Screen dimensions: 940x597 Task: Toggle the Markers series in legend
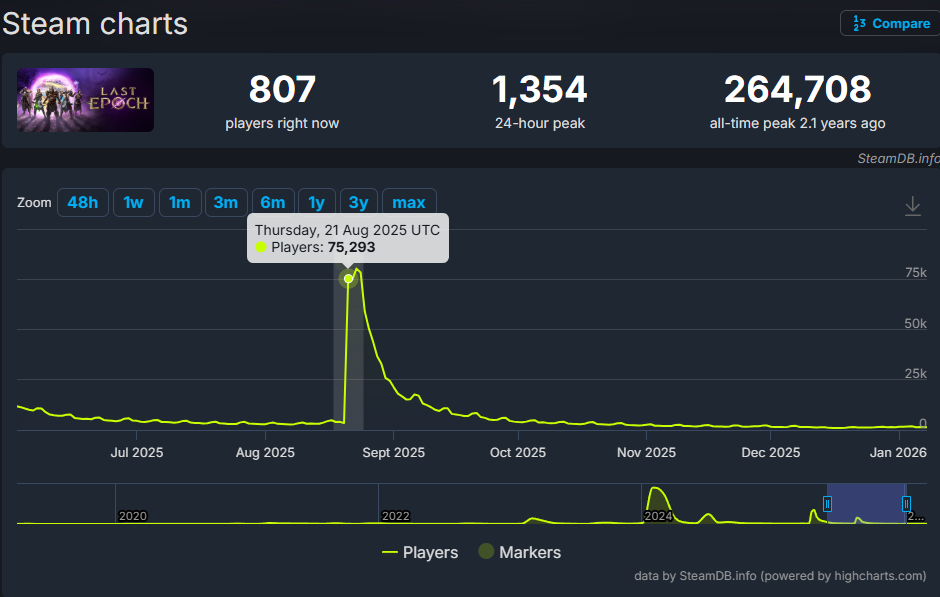(529, 552)
